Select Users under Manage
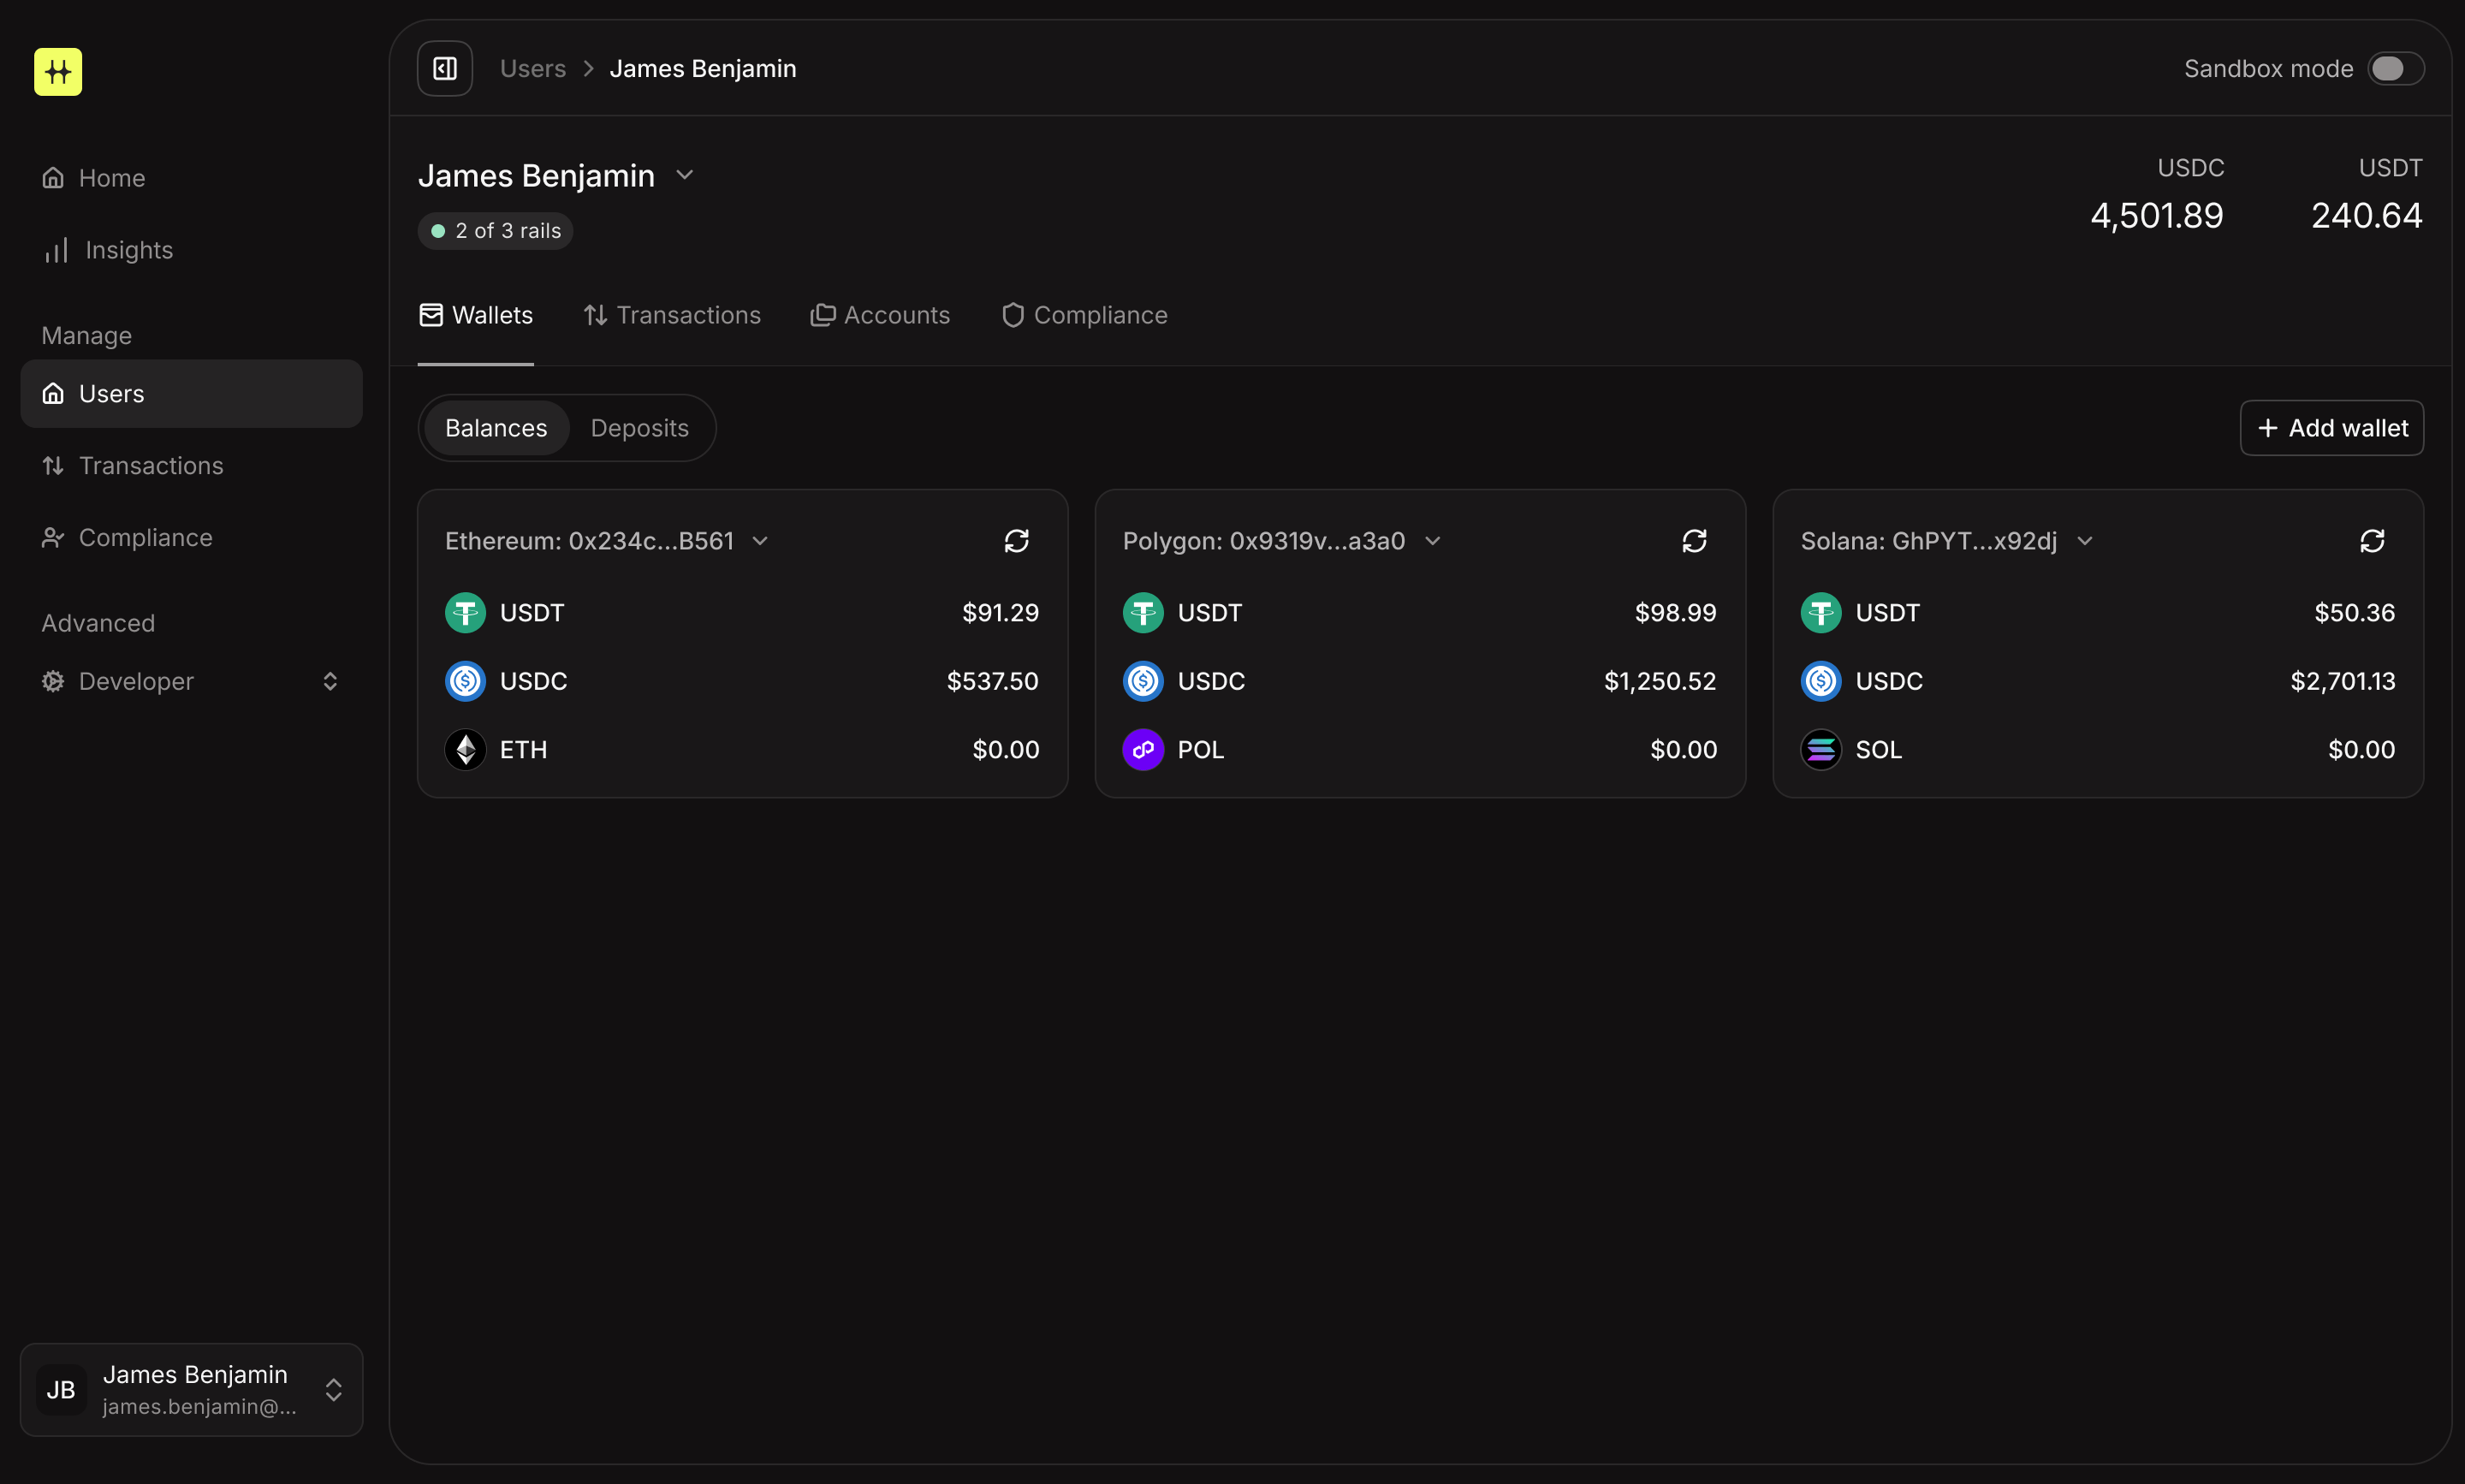This screenshot has height=1484, width=2465. click(192, 394)
